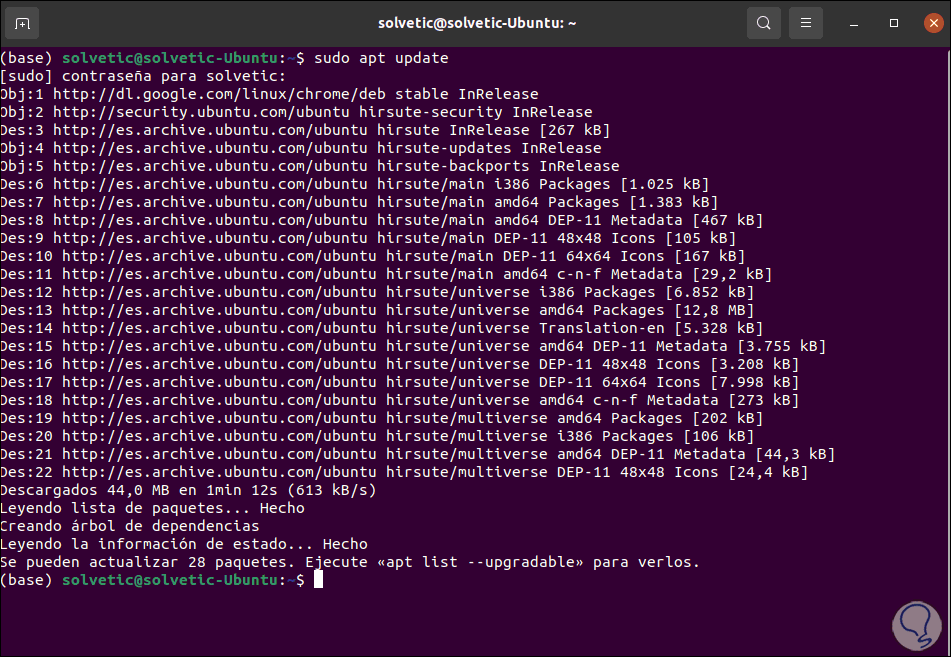The height and width of the screenshot is (657, 951).
Task: Minimize the terminal window
Action: click(x=854, y=24)
